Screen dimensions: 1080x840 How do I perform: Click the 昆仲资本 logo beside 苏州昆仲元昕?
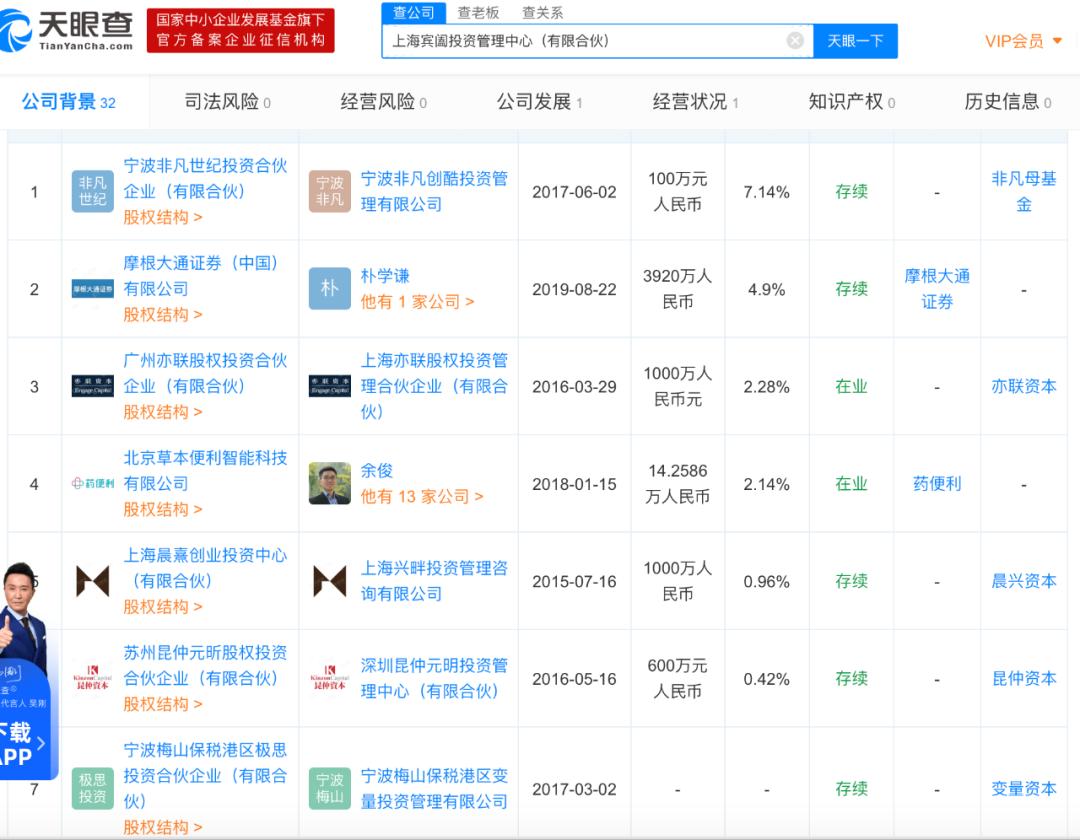(92, 678)
